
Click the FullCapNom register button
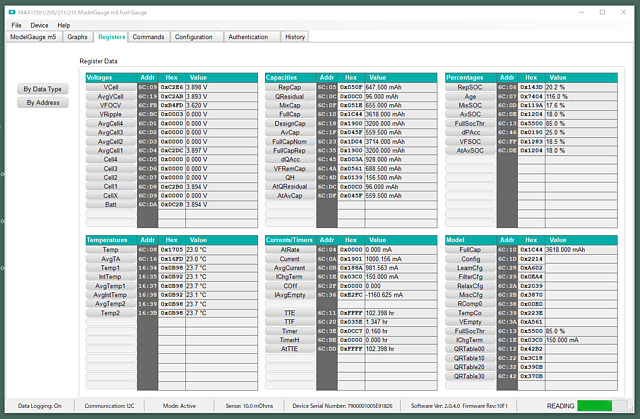tap(290, 142)
